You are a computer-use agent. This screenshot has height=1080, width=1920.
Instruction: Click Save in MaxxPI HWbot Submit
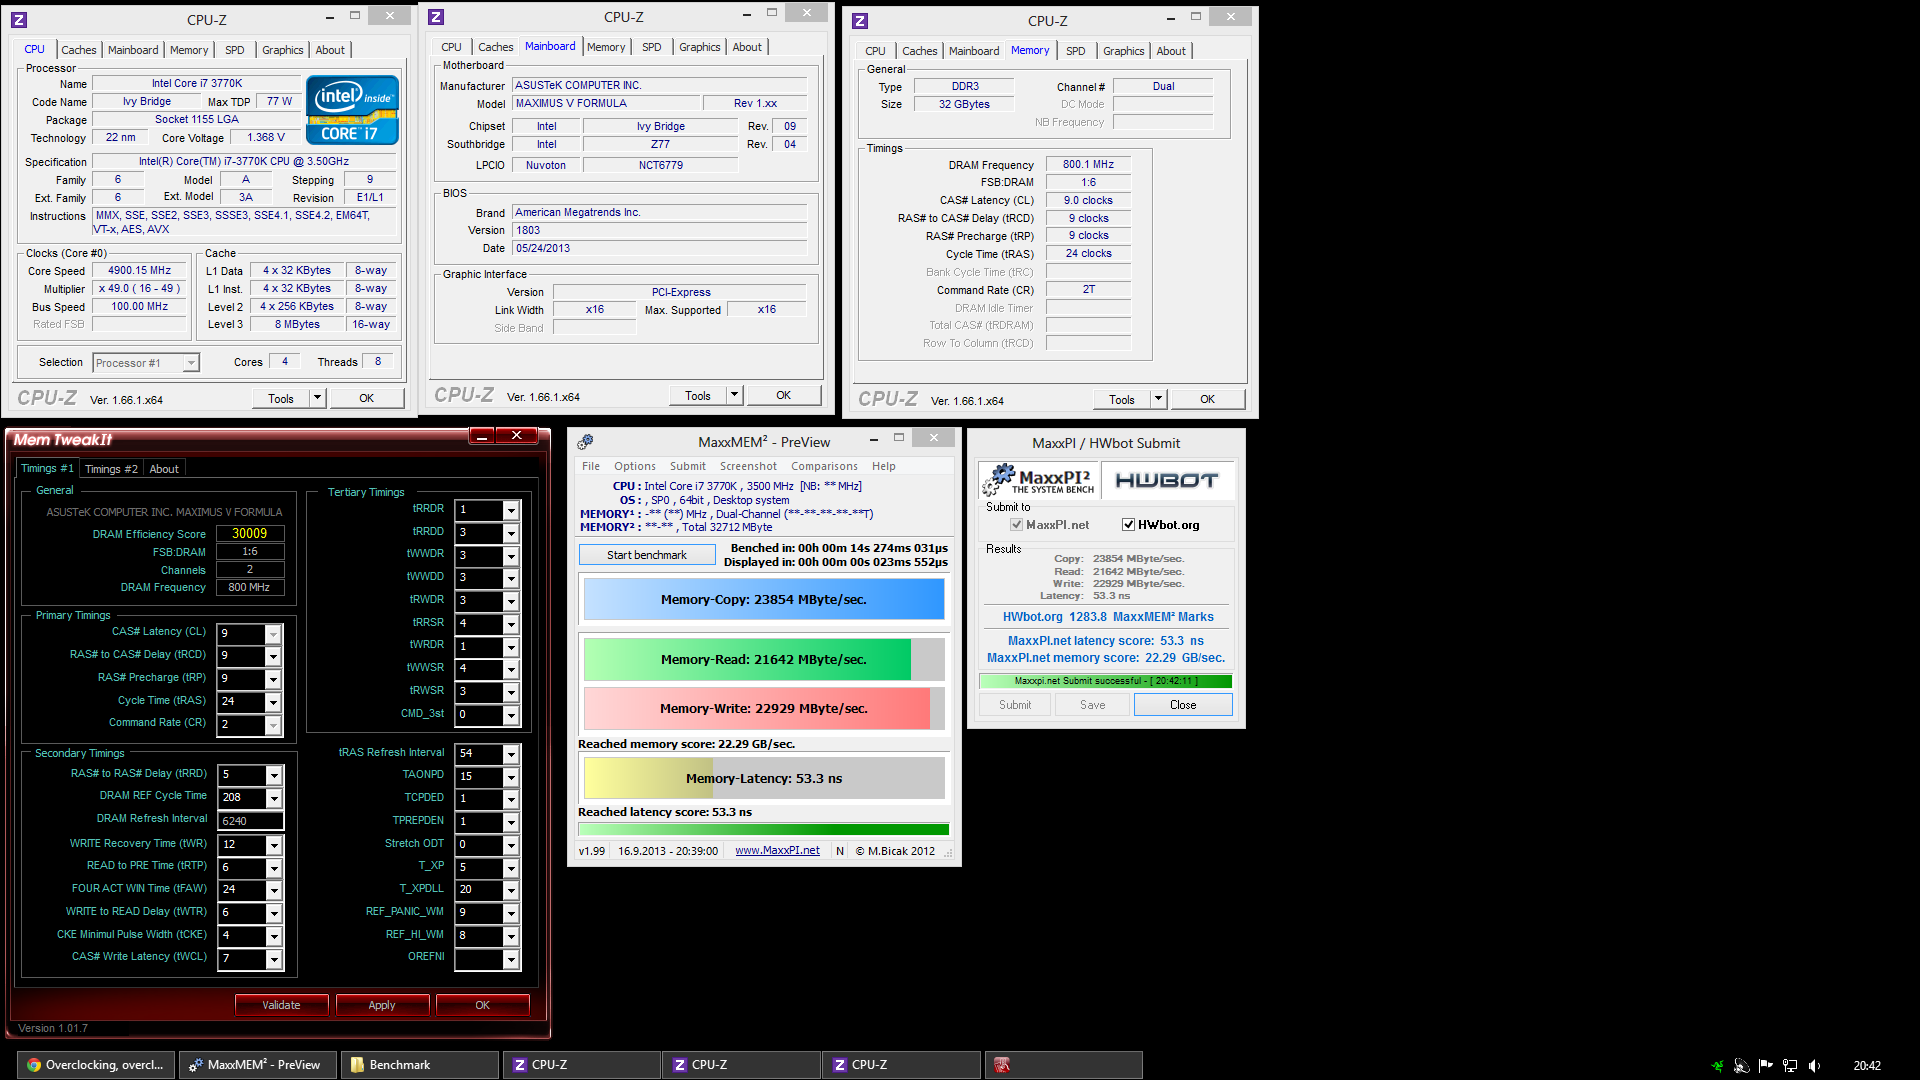1093,705
